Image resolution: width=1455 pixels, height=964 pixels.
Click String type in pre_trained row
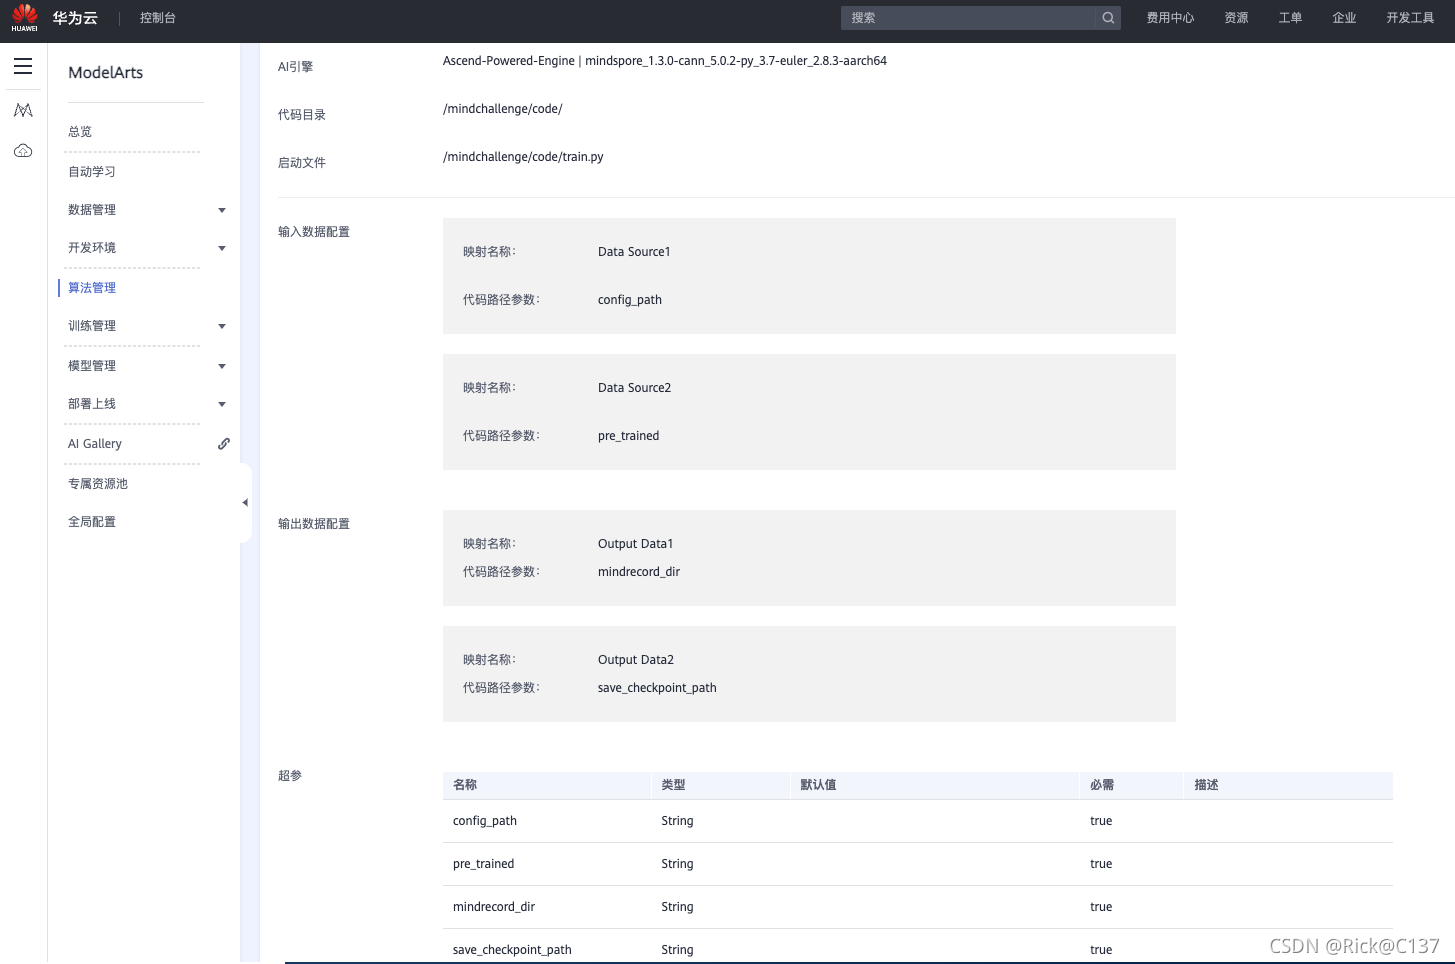(677, 864)
